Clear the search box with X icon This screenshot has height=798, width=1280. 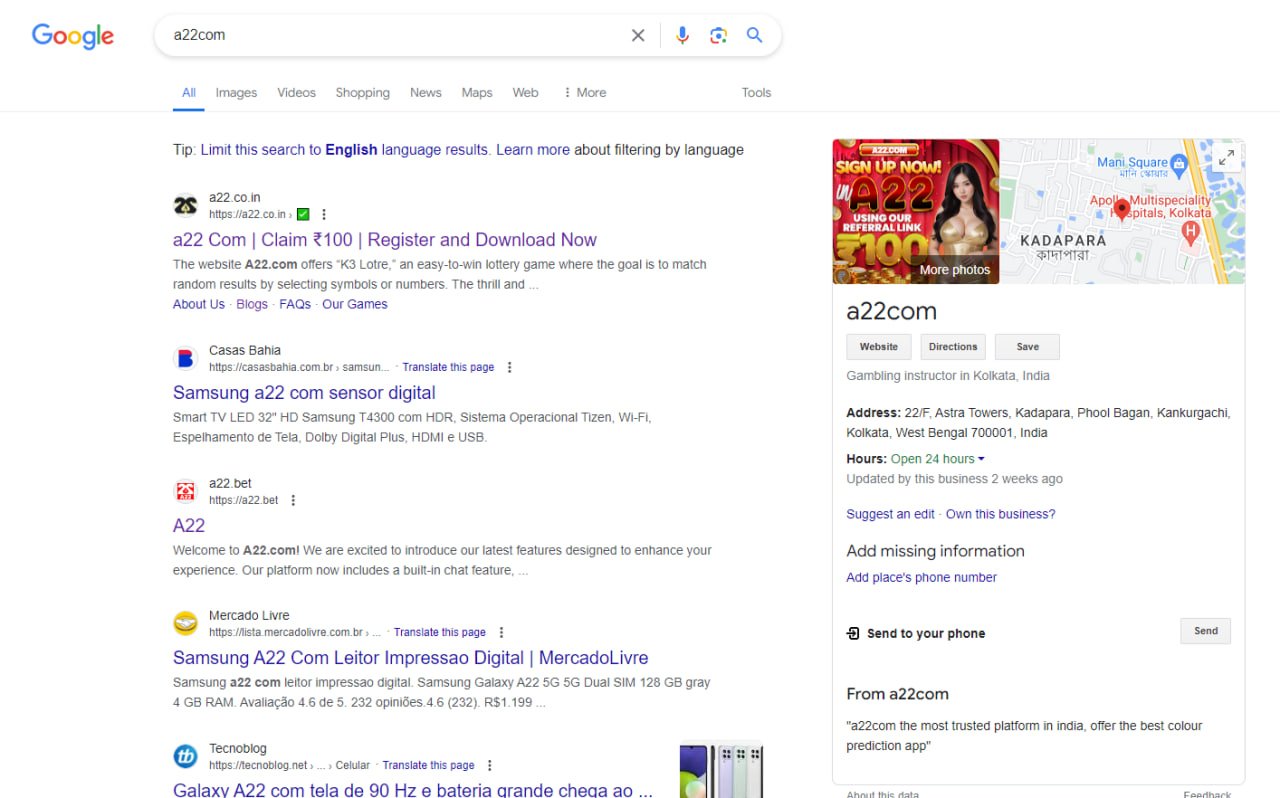point(638,35)
